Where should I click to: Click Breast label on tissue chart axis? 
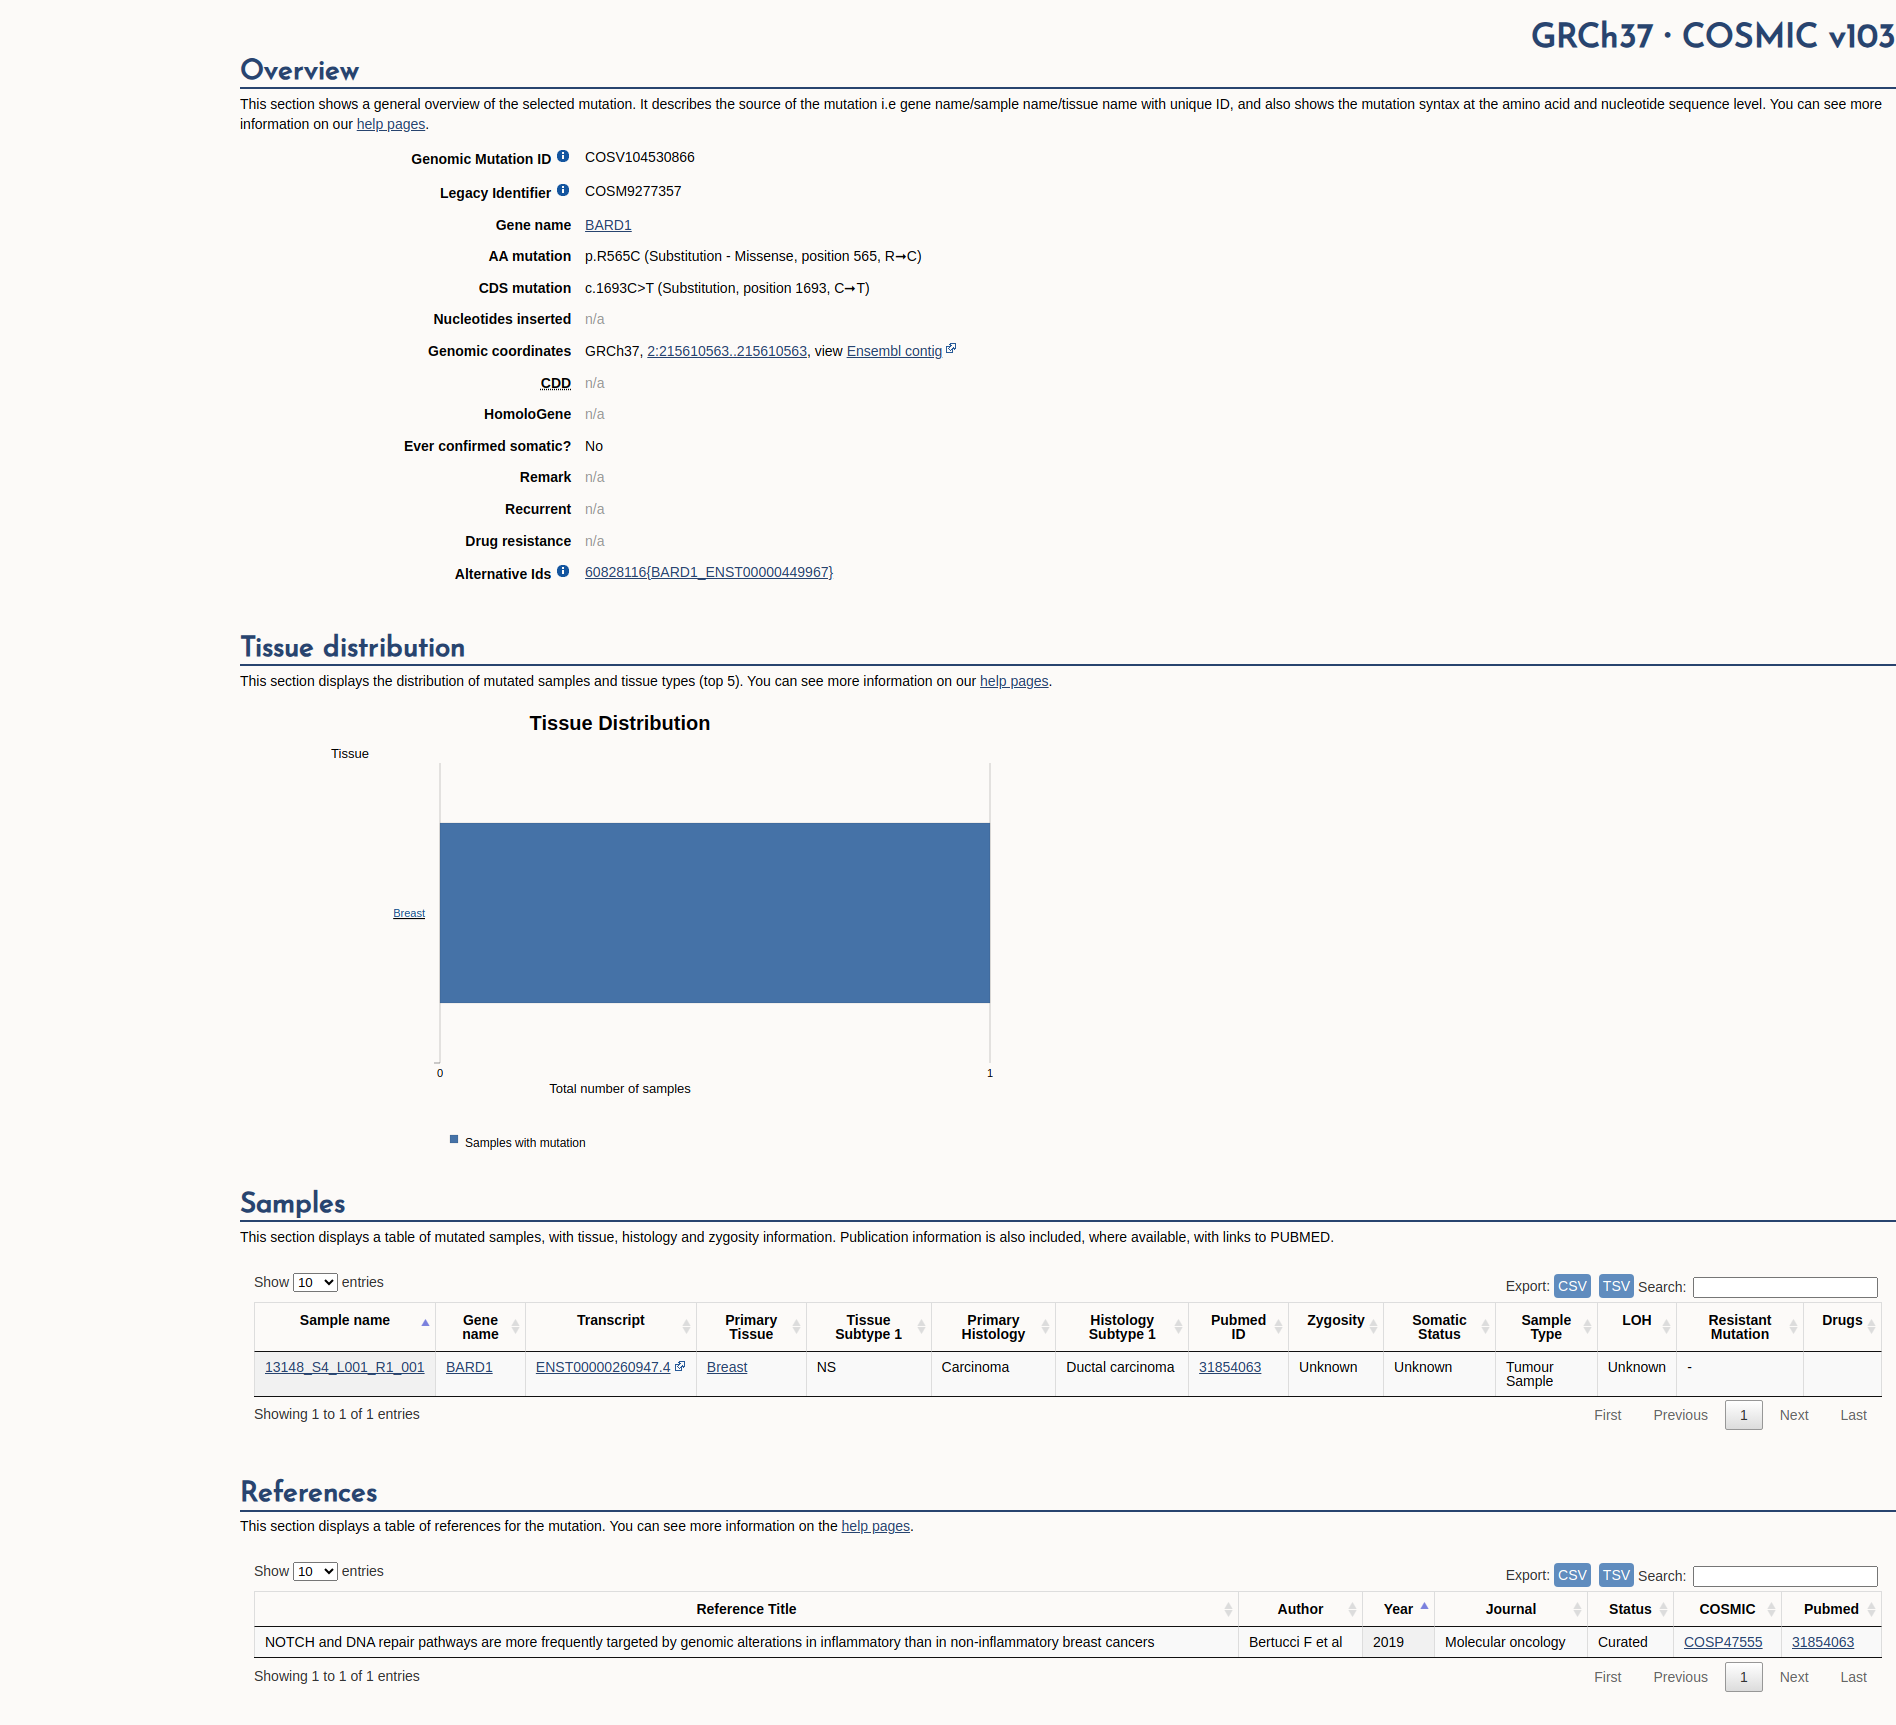[409, 913]
